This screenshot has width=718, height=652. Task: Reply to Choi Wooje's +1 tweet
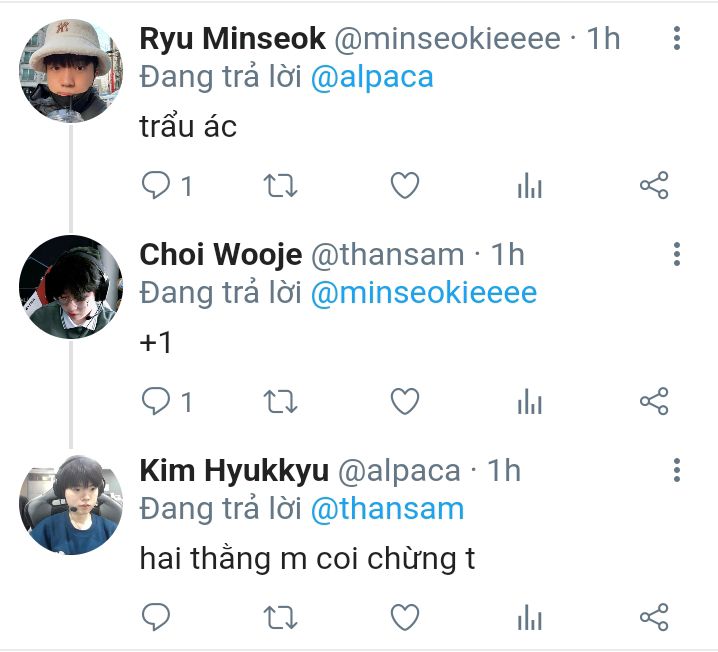pyautogui.click(x=156, y=401)
